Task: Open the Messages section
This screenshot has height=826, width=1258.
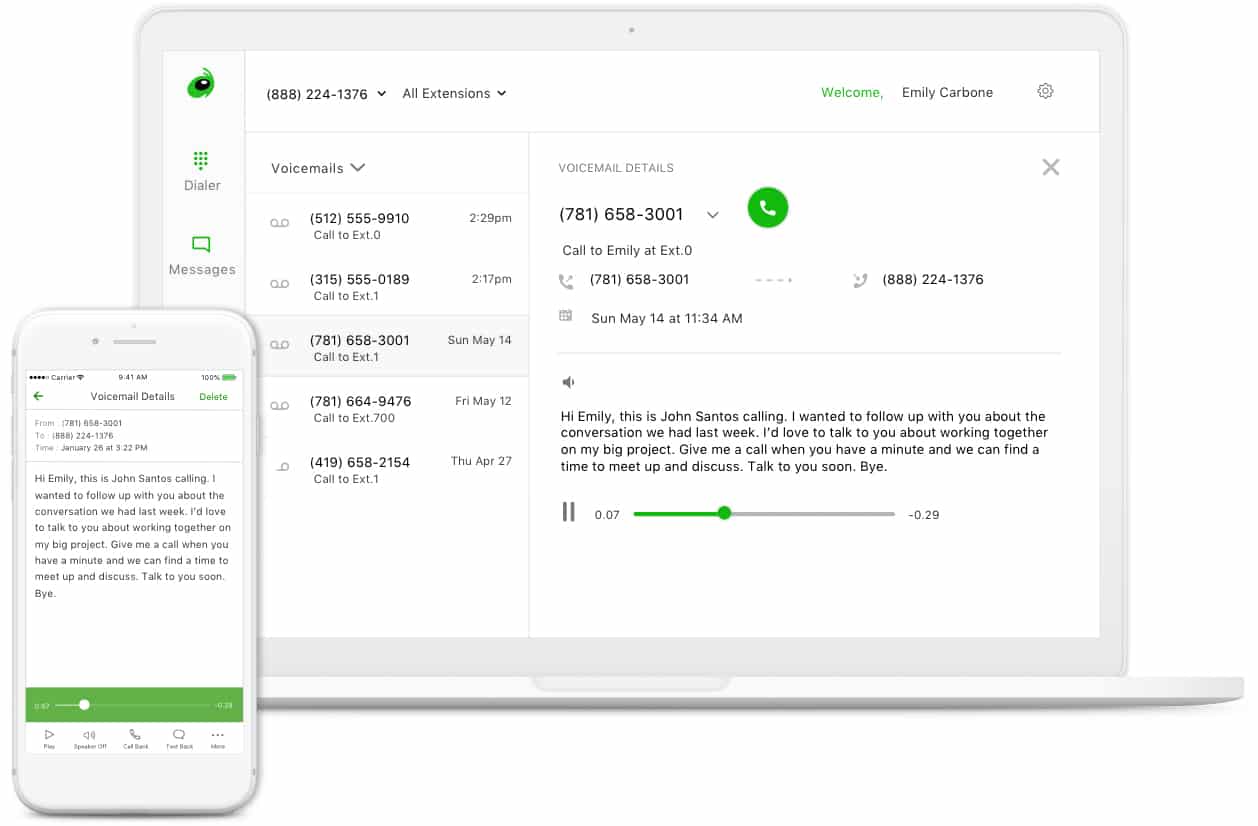Action: pos(202,255)
